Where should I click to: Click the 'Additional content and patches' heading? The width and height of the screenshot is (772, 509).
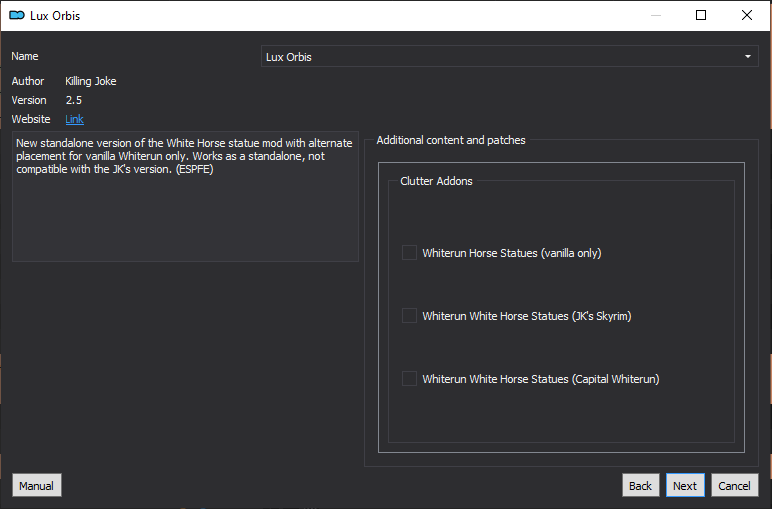451,140
